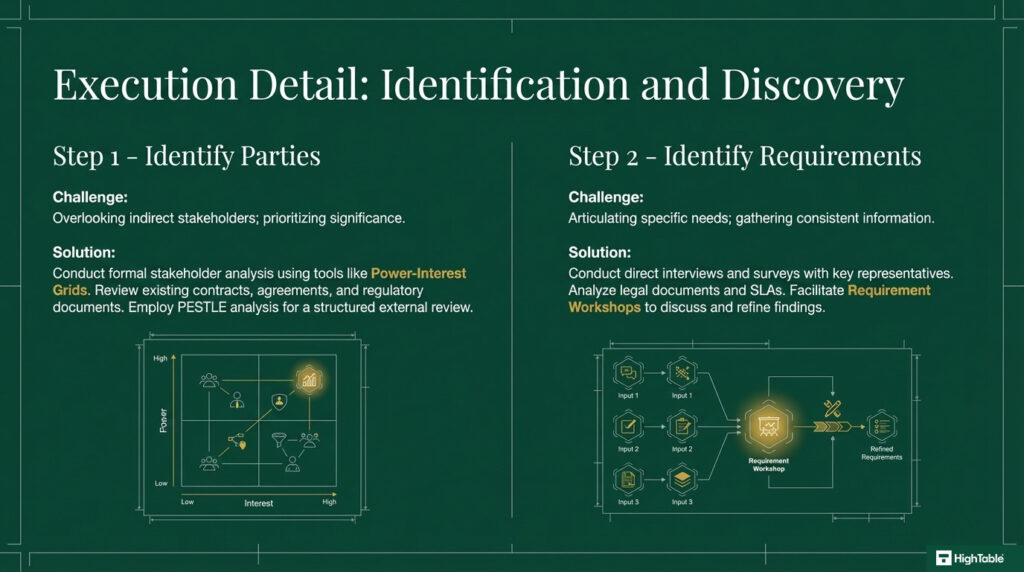Select the line 'Articulating specific needs; gathering consistent information.'
Viewport: 1024px width, 572px height.
pyautogui.click(x=751, y=218)
